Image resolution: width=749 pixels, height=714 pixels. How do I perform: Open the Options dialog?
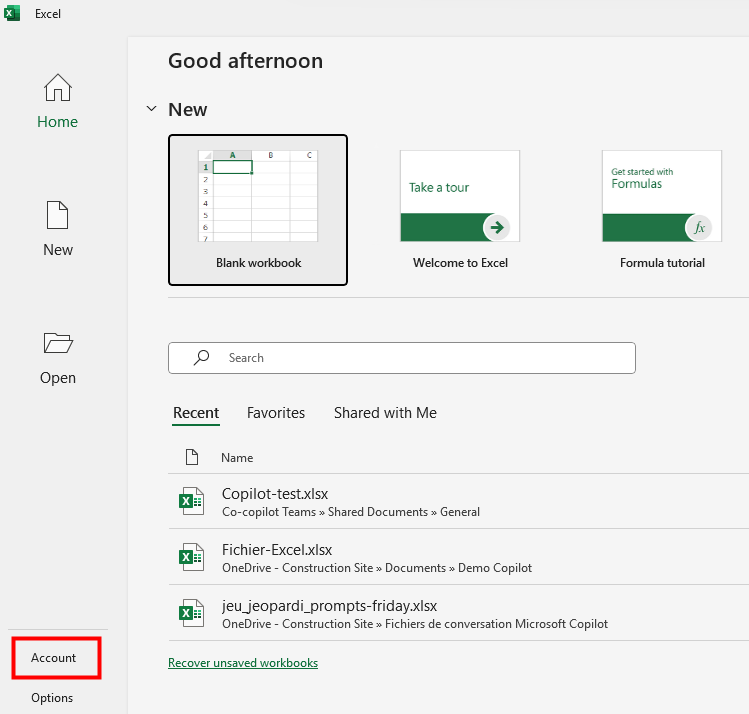click(52, 698)
